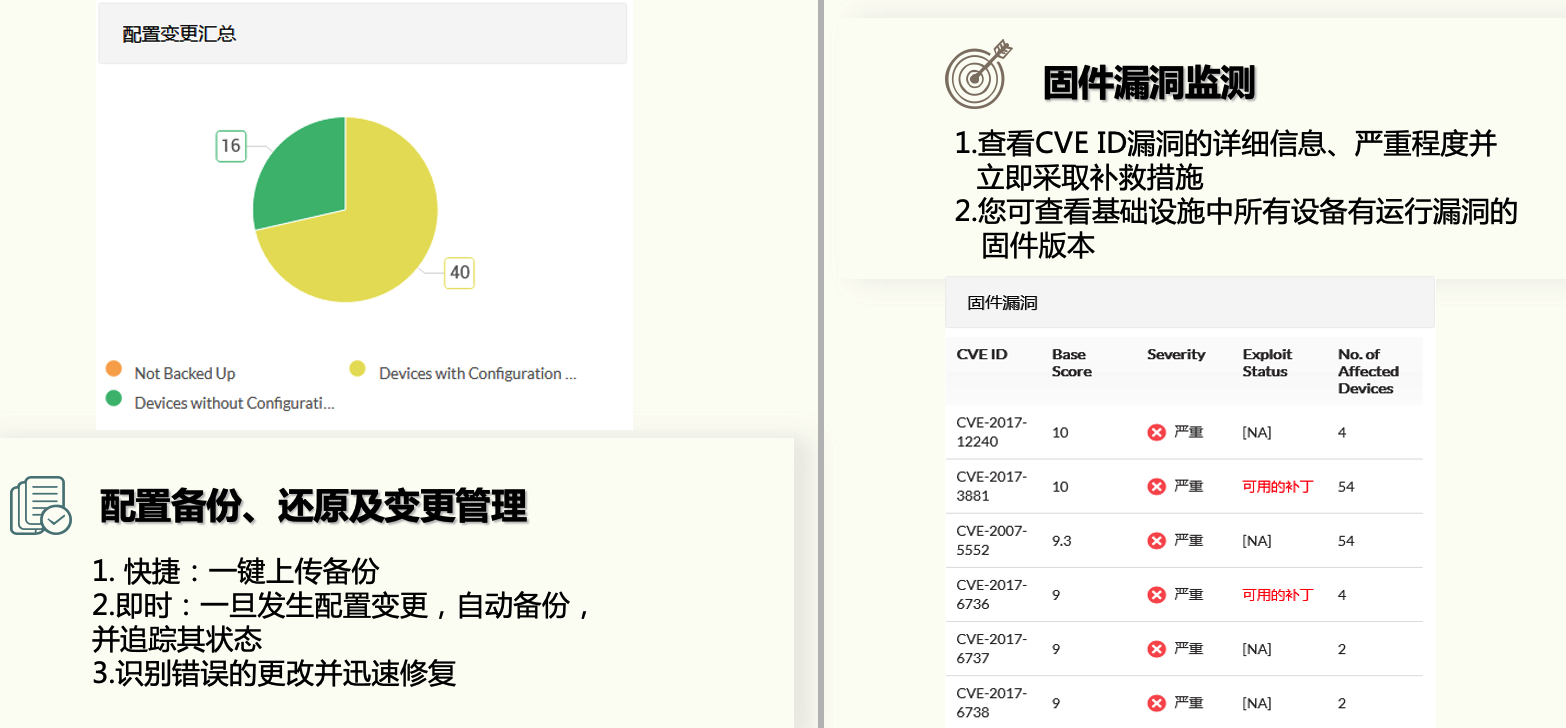Image resolution: width=1566 pixels, height=728 pixels.
Task: Open CVE-2017-12240 vulnerability details
Action: coord(992,432)
